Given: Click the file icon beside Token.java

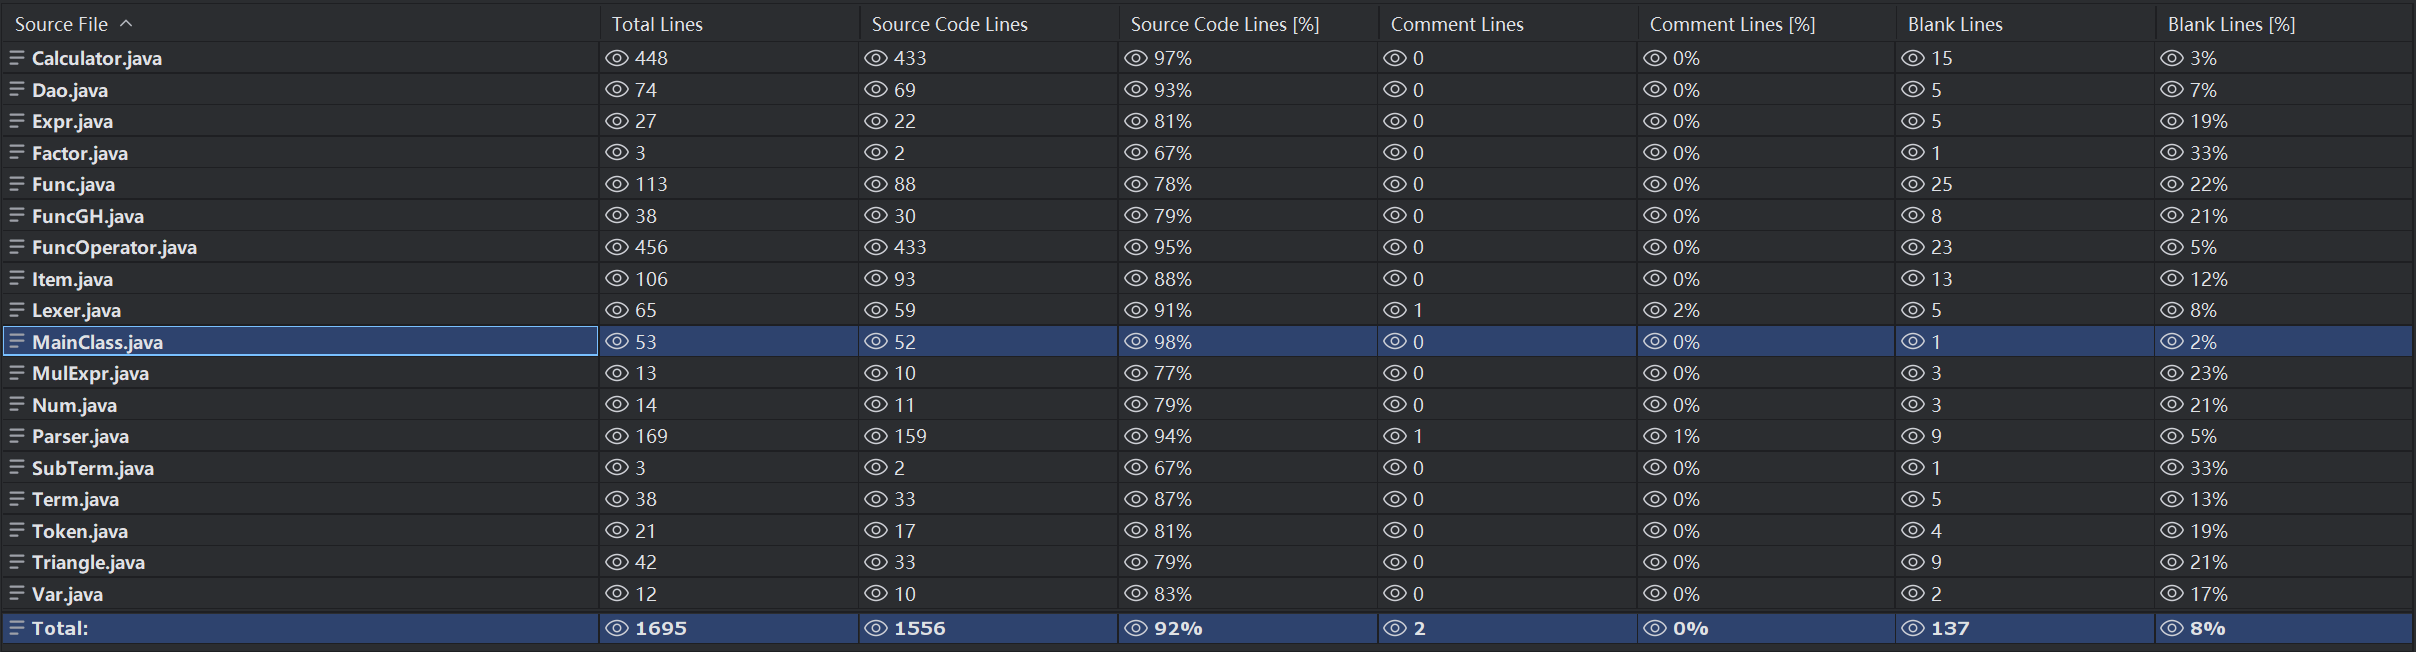Looking at the screenshot, I should tap(17, 531).
